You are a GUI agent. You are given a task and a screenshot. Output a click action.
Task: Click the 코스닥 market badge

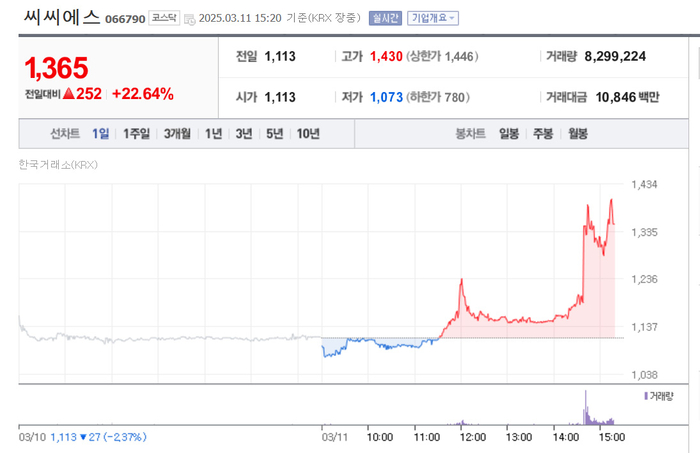click(x=164, y=18)
